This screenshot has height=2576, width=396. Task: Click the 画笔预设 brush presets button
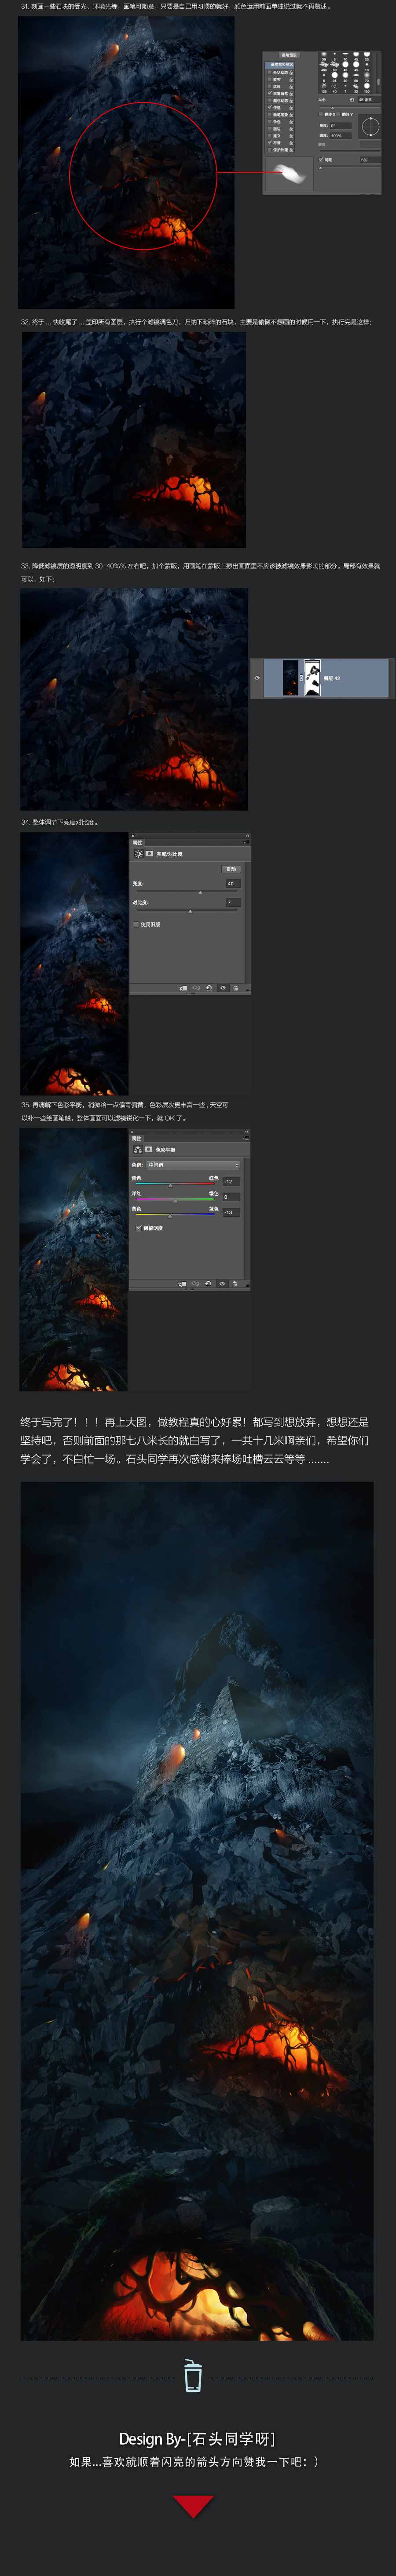(291, 55)
